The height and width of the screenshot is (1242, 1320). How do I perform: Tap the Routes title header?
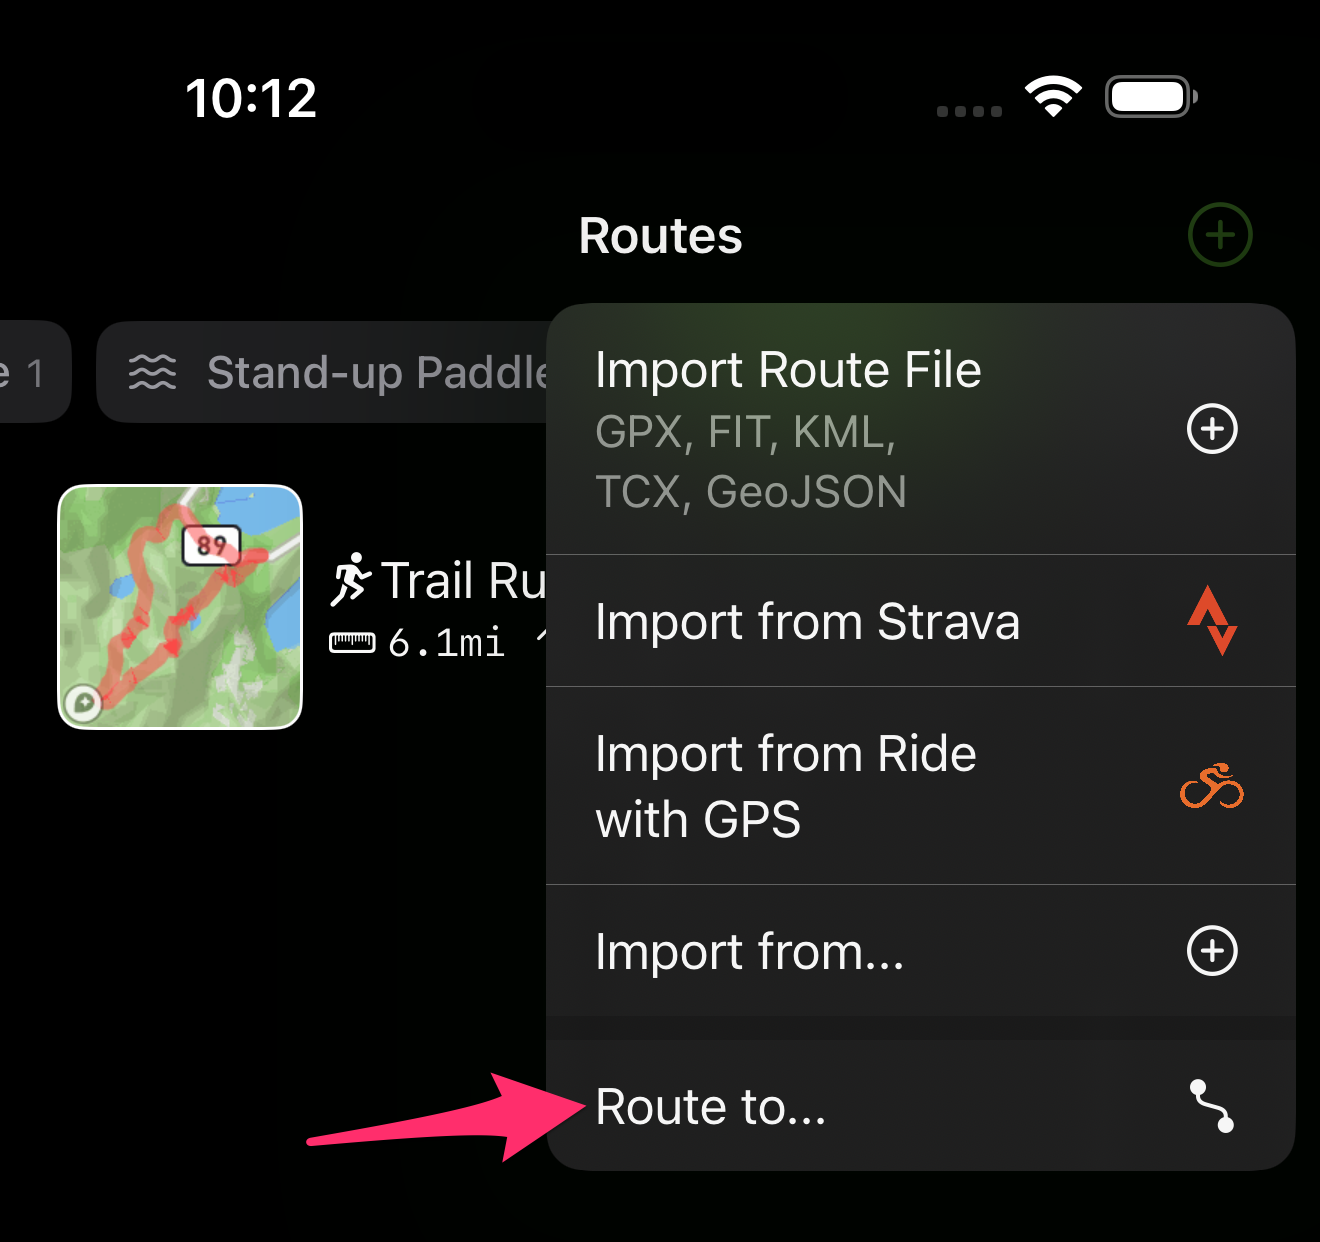(661, 236)
